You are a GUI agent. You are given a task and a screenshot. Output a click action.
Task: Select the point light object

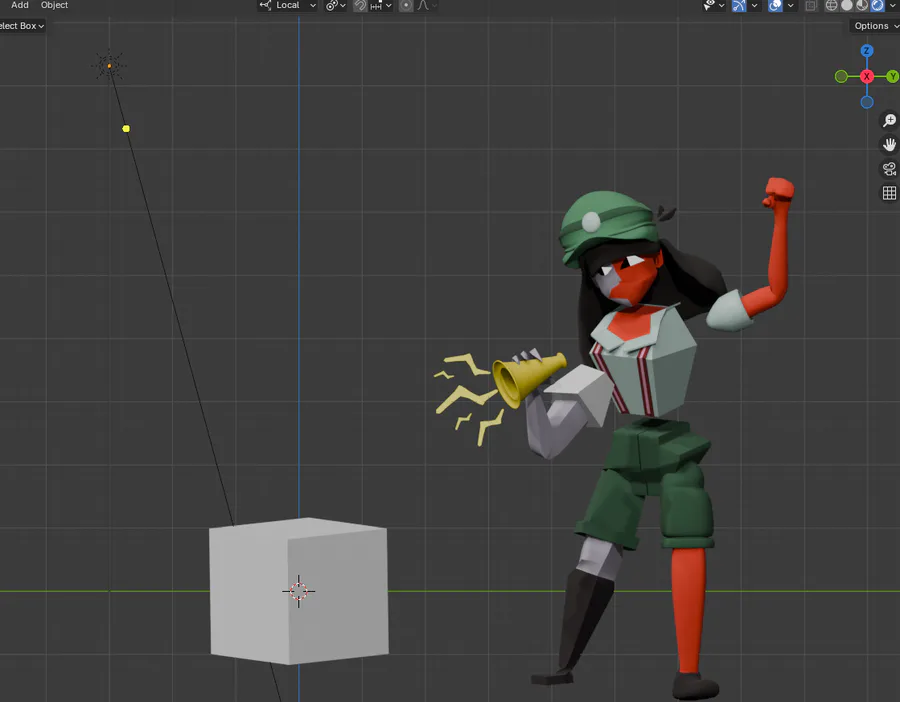coord(109,65)
